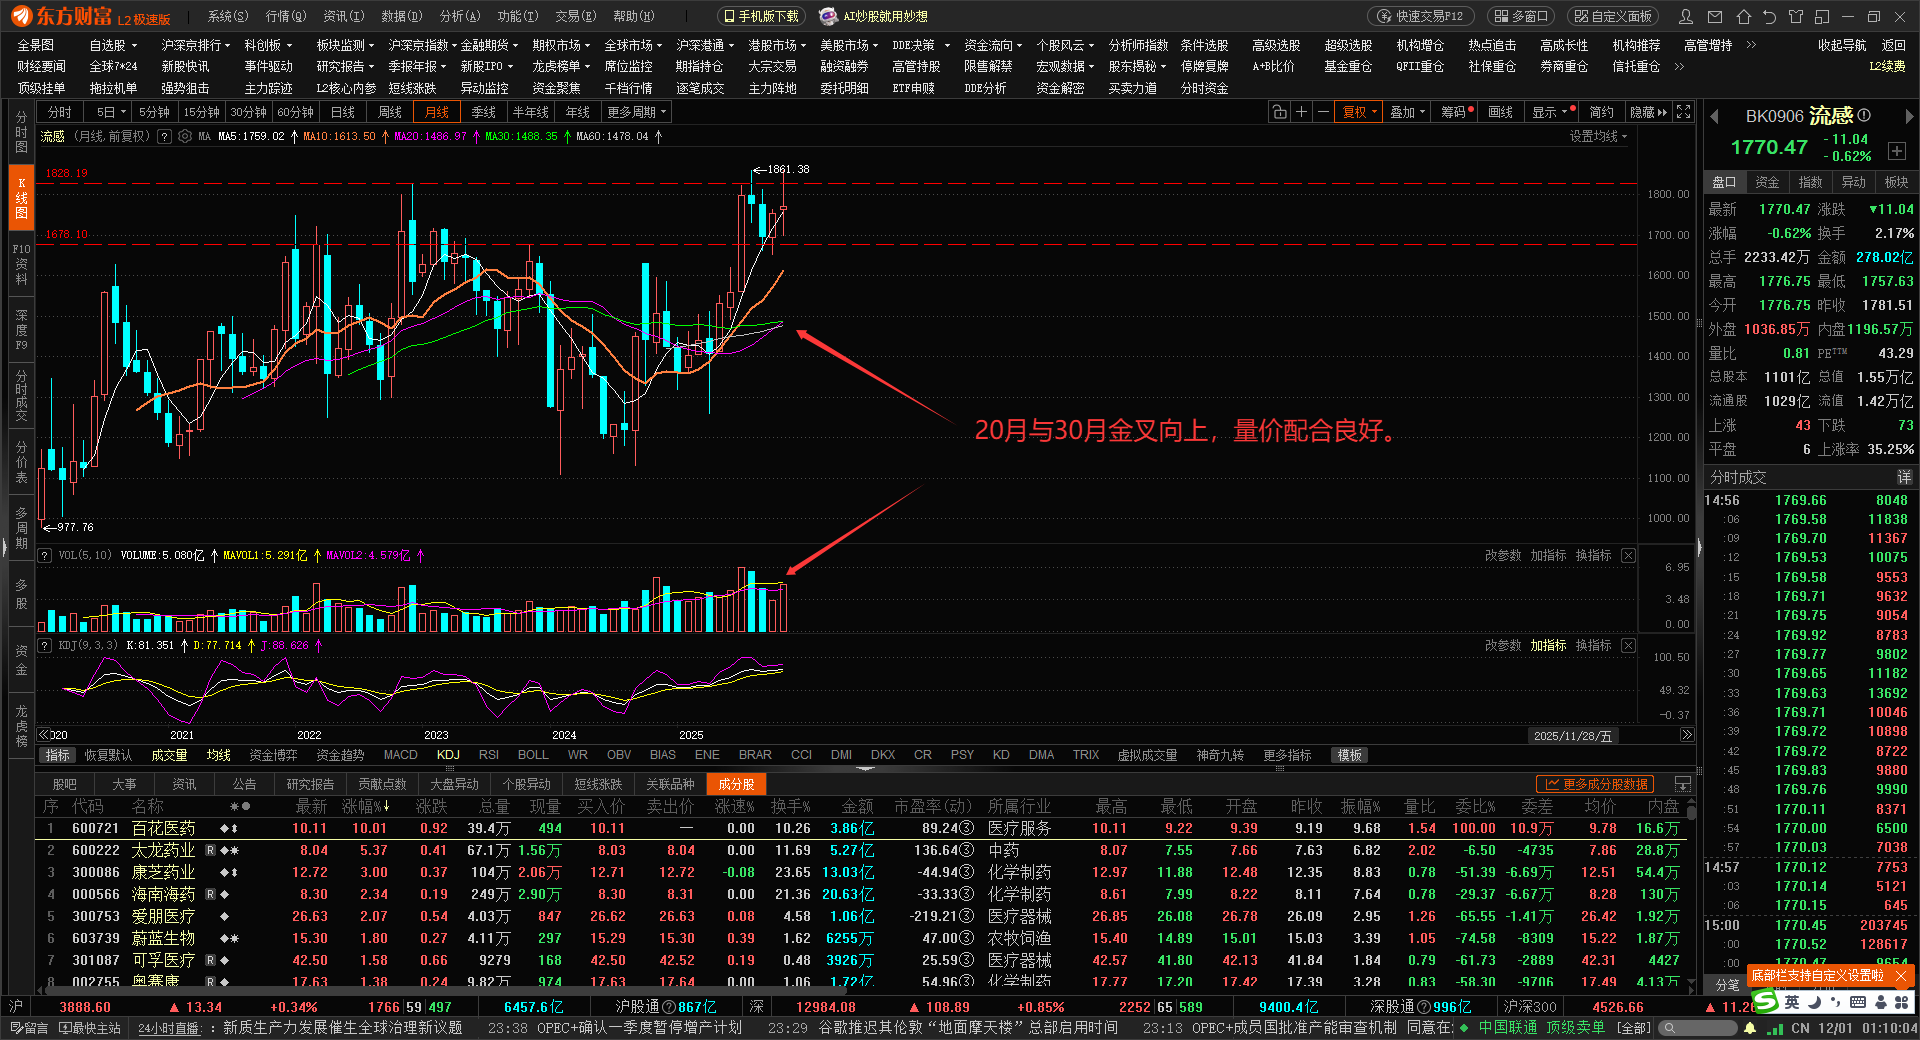Open the mail messages icon
Screen dimensions: 1920x1040
1715,17
